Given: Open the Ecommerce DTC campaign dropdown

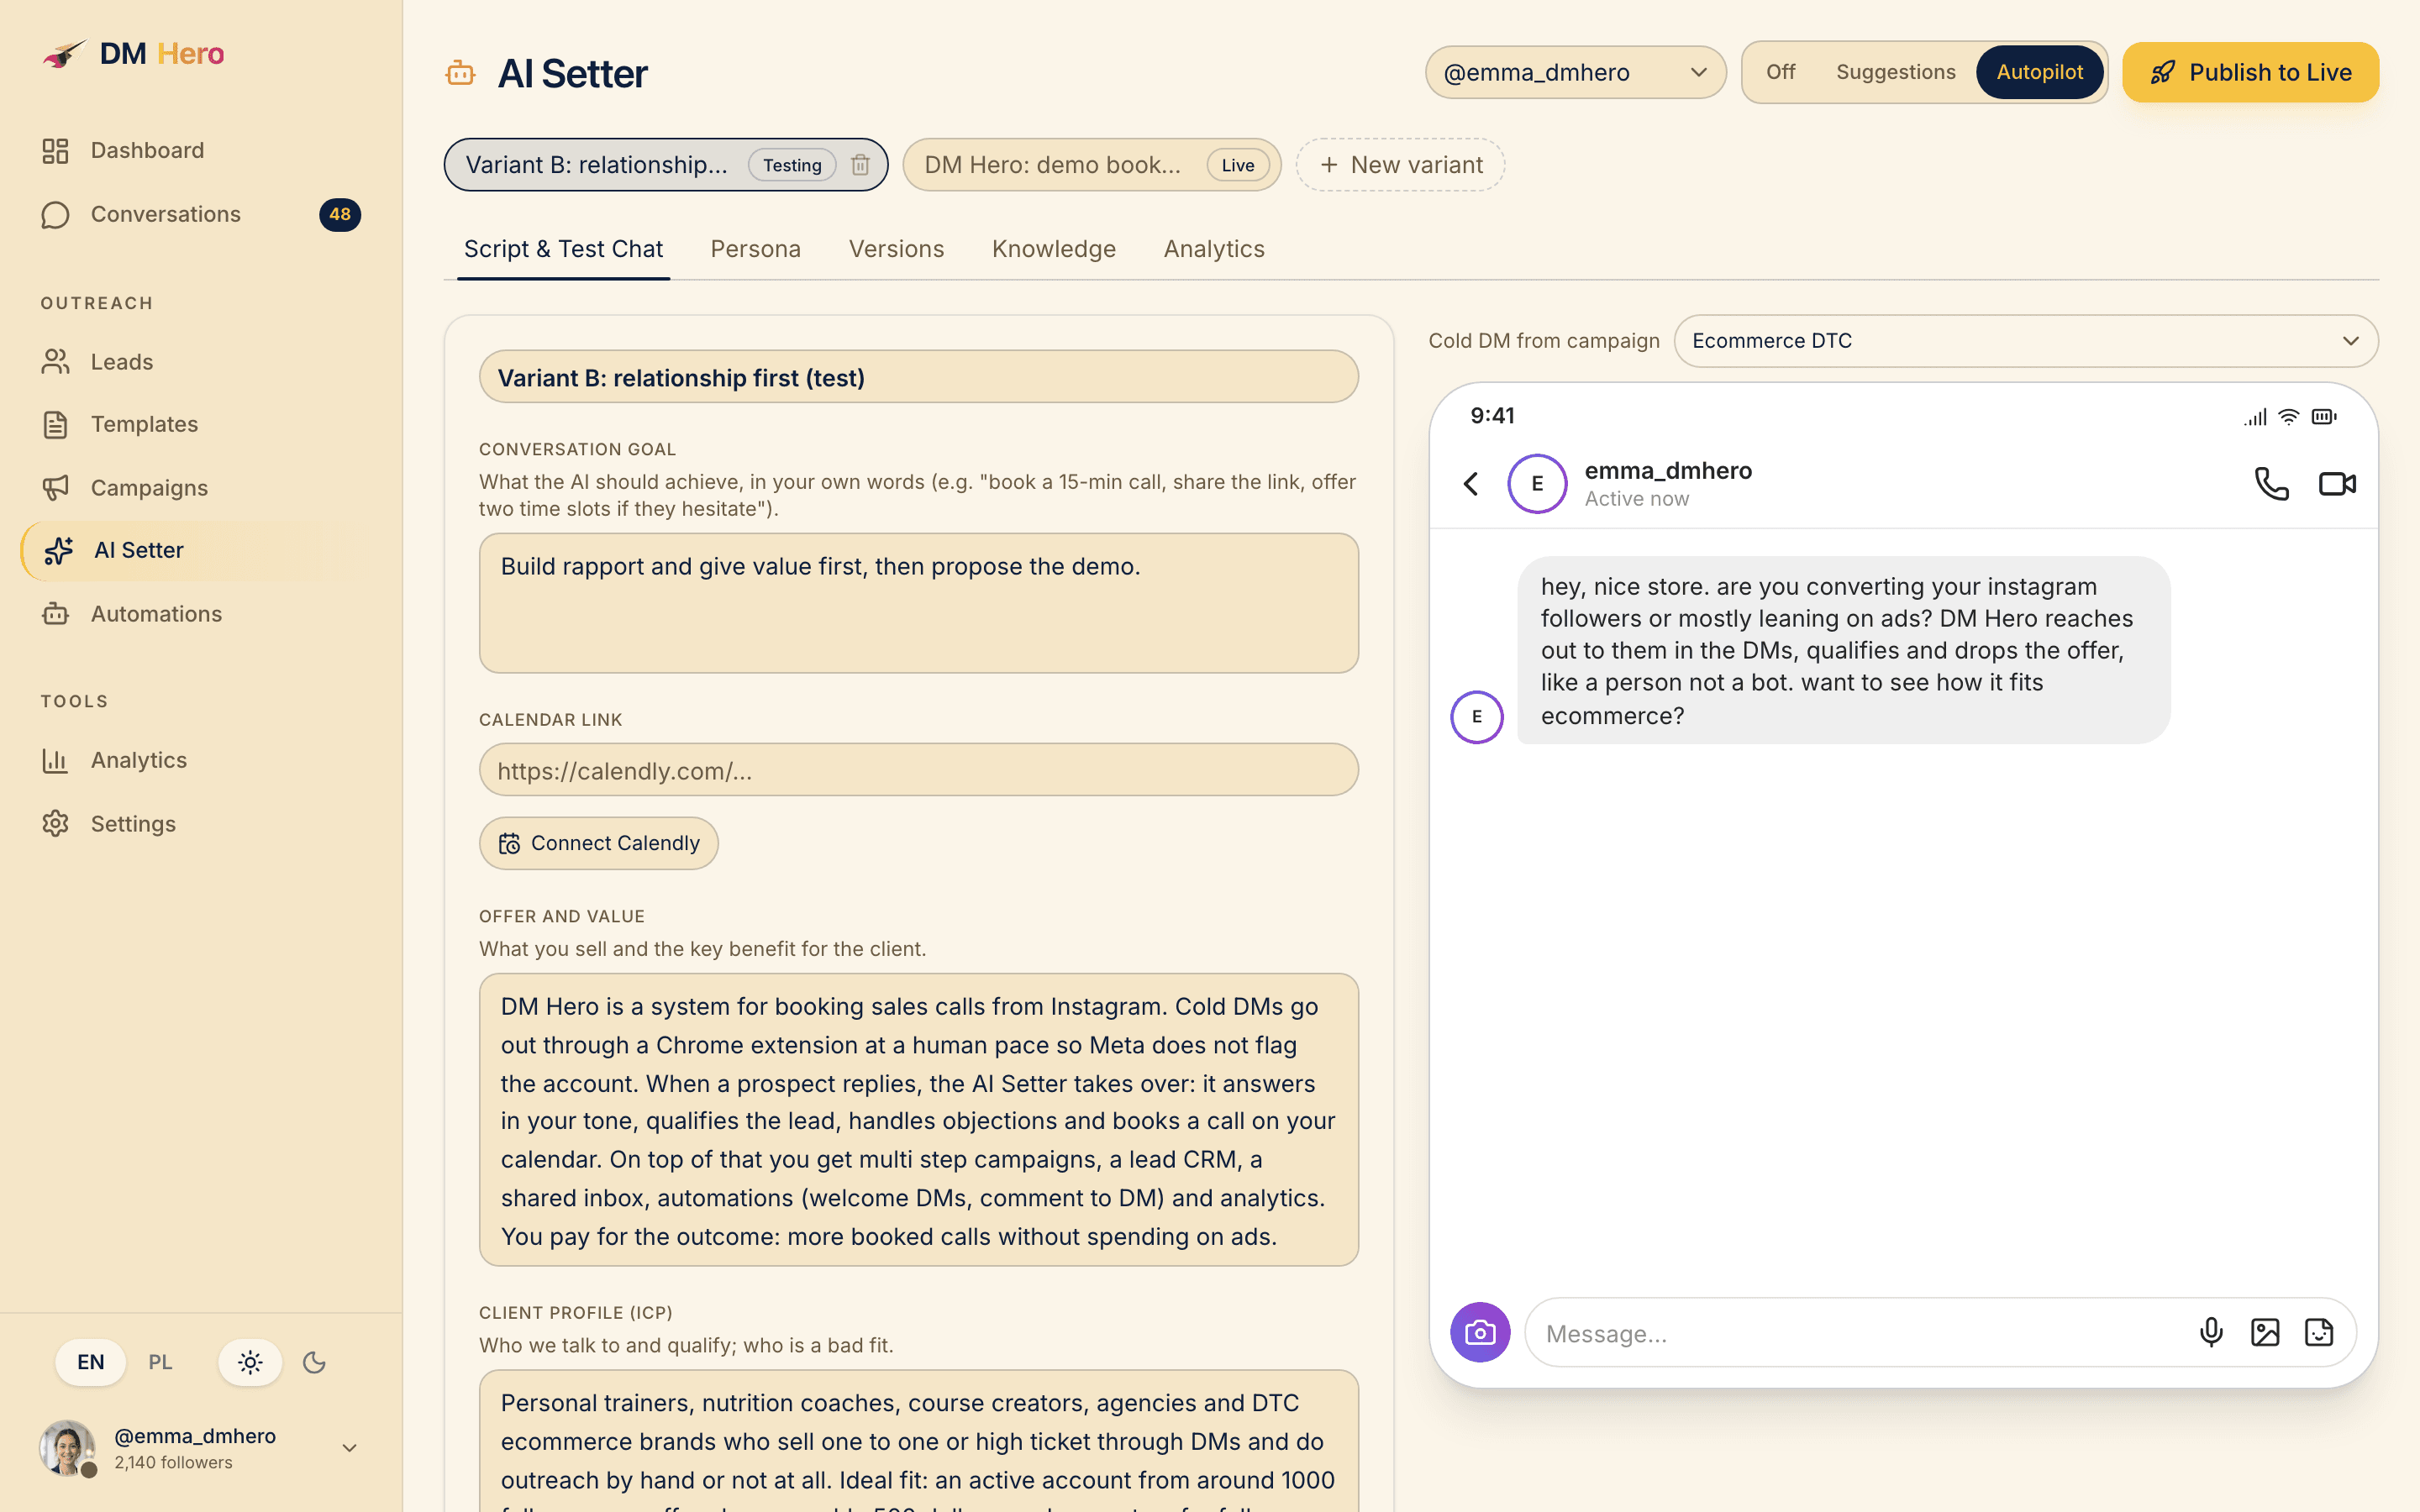Looking at the screenshot, I should pyautogui.click(x=2025, y=341).
